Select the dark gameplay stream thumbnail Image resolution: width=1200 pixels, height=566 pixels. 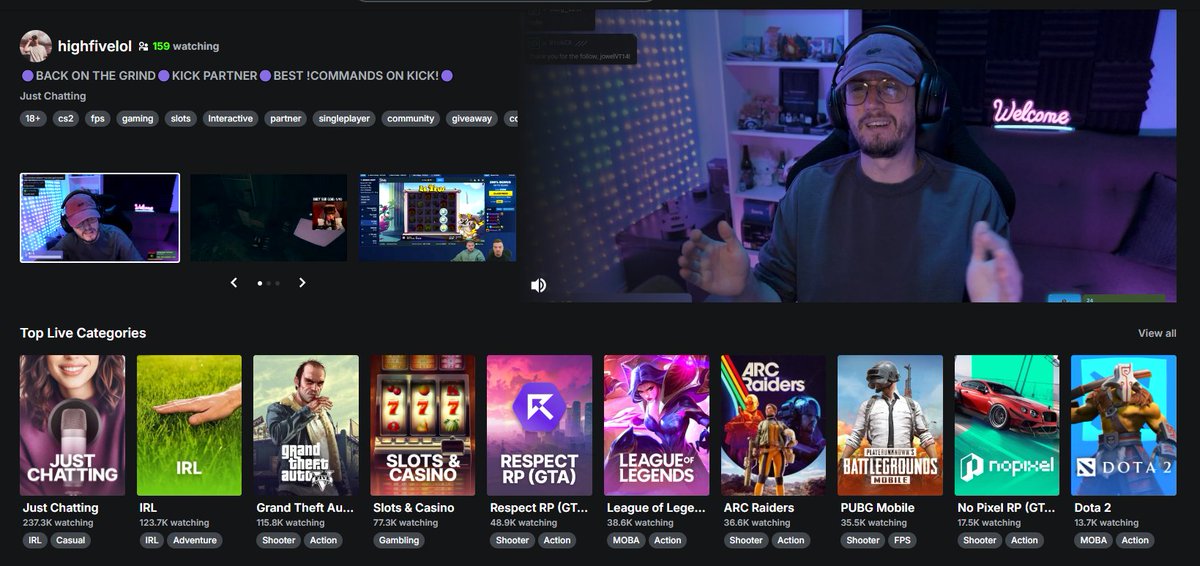[x=269, y=218]
